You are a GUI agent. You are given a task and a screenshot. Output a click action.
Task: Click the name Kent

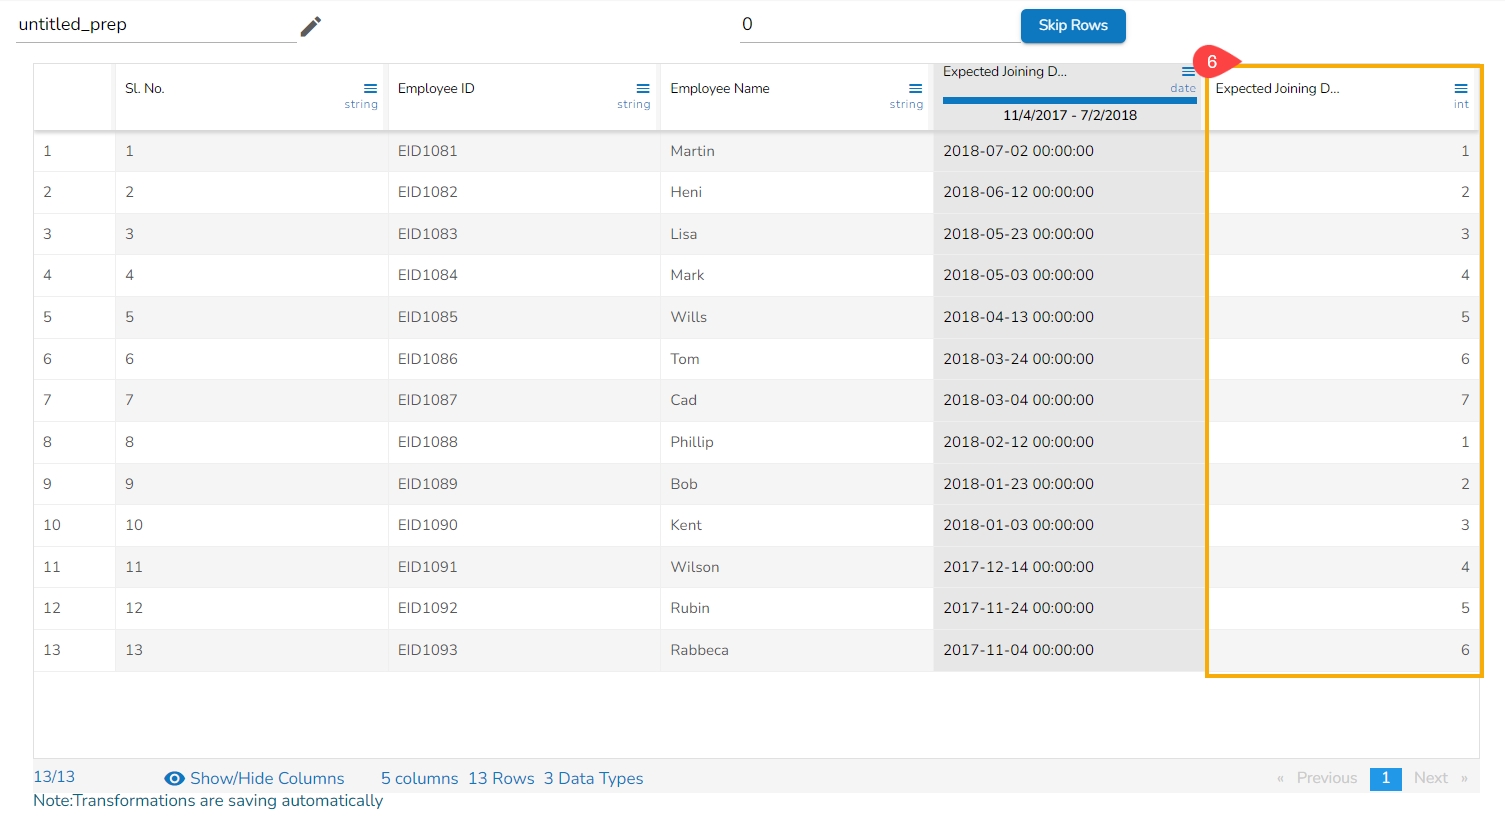pos(686,525)
